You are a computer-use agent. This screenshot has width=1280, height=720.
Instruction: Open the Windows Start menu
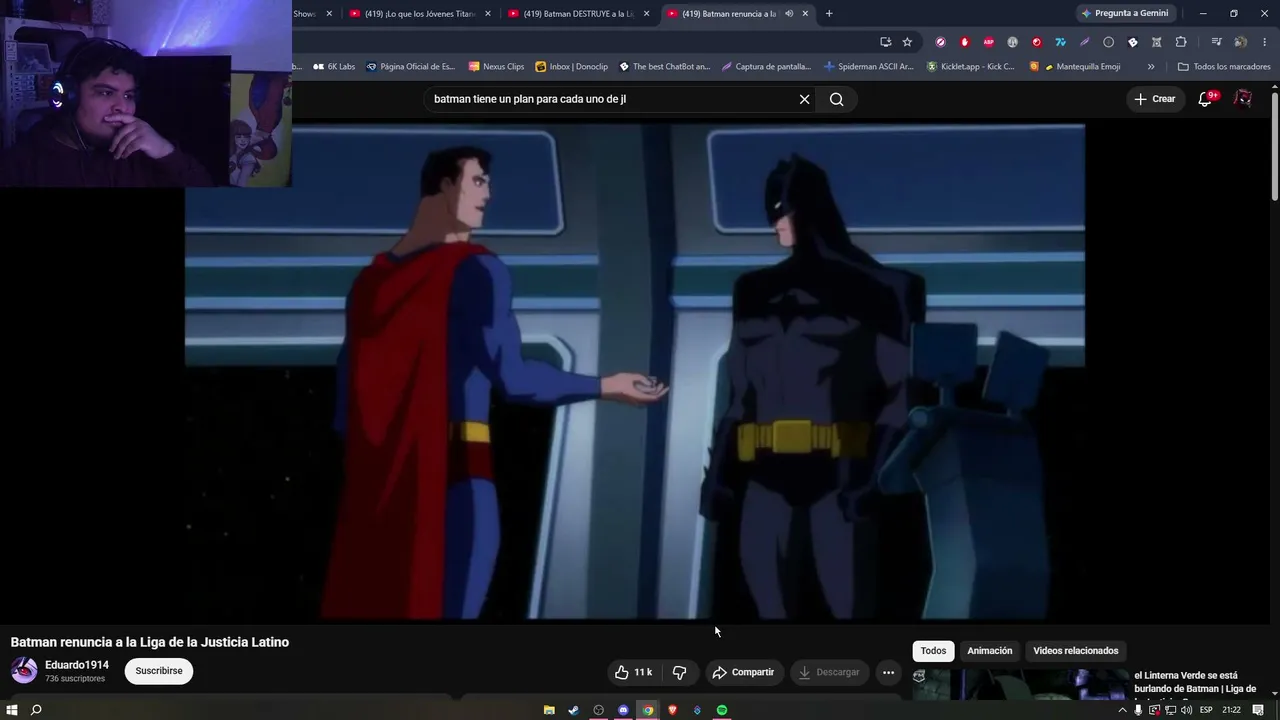click(12, 710)
